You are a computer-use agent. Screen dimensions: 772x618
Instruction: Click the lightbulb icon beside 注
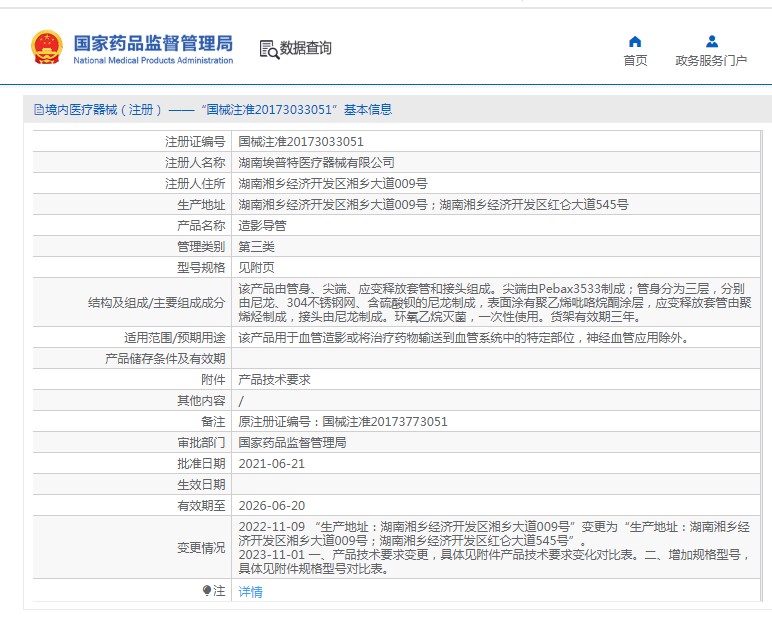coord(207,591)
